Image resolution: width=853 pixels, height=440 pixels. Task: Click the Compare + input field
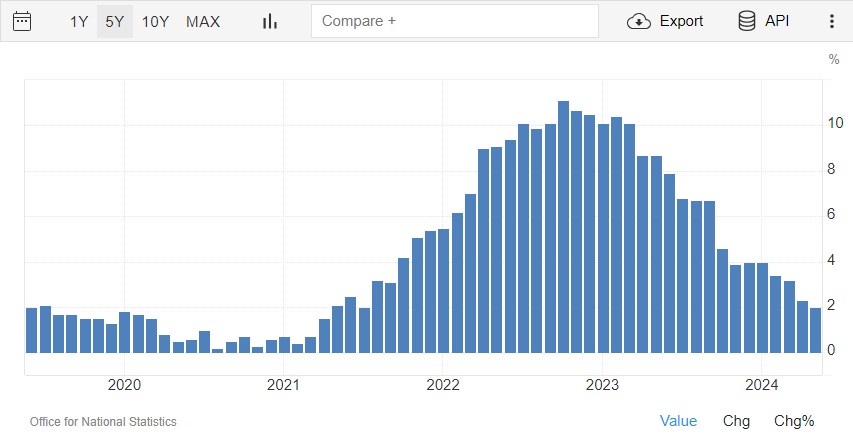[454, 21]
